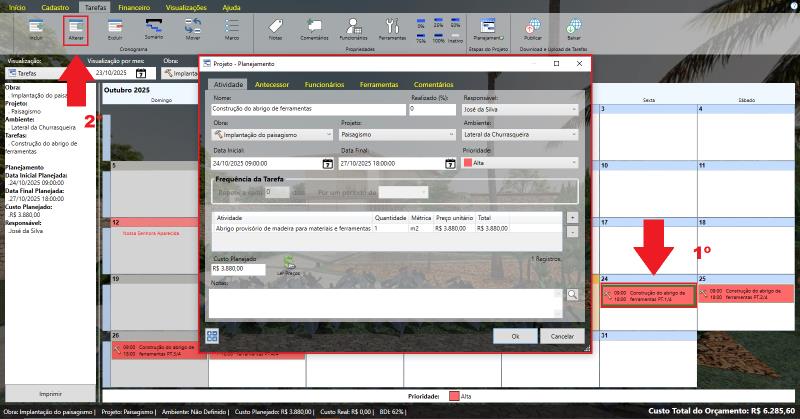This screenshot has width=800, height=419.
Task: Click the grid icon at dialog bottom-left
Action: coord(213,336)
